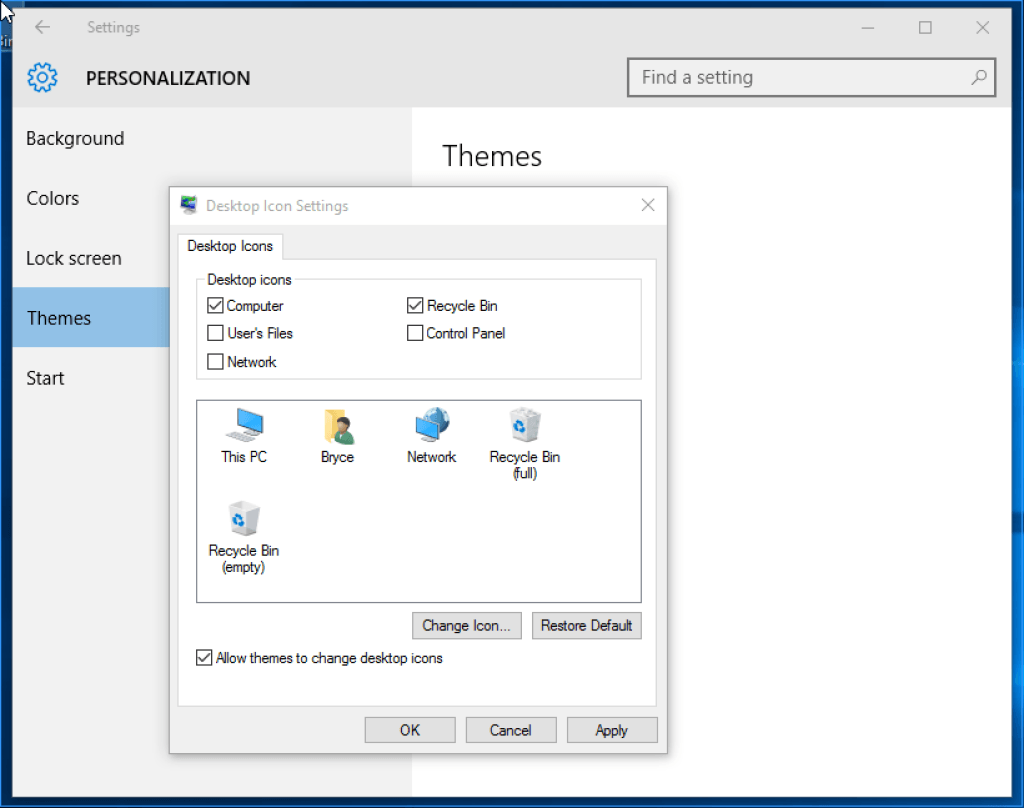This screenshot has width=1024, height=808.
Task: Enable the Control Panel checkbox
Action: pyautogui.click(x=415, y=333)
